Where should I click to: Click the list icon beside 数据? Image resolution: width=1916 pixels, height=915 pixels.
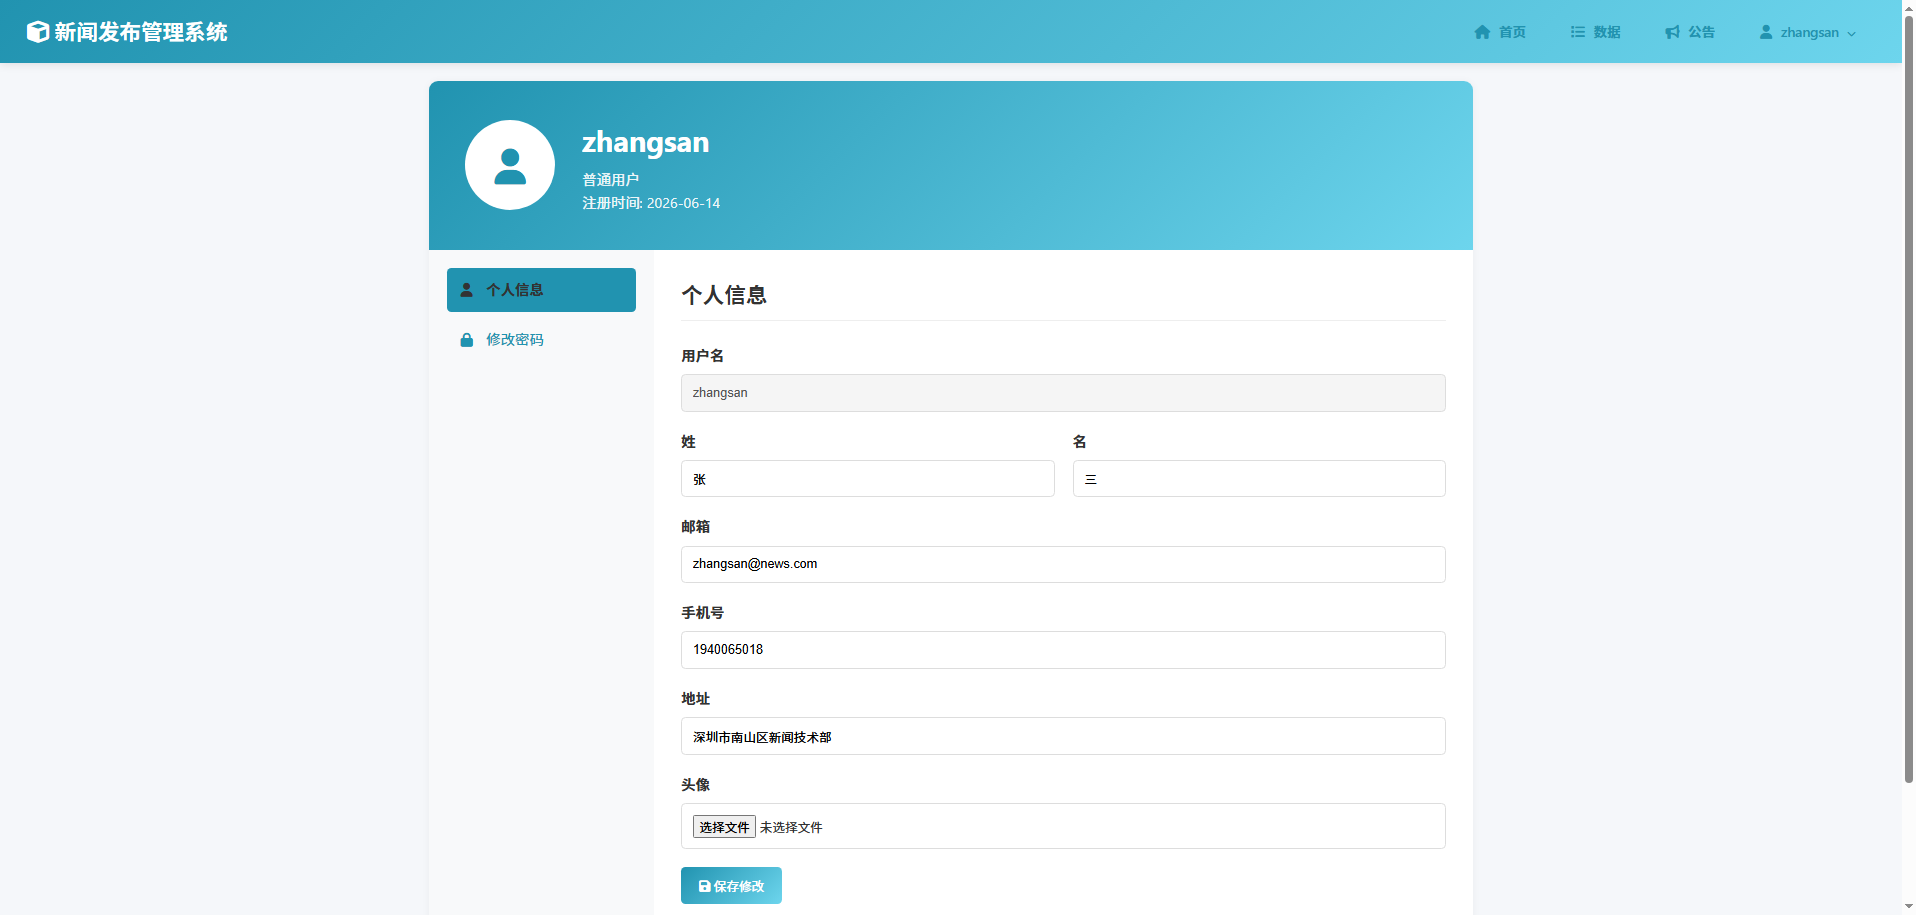(1578, 32)
